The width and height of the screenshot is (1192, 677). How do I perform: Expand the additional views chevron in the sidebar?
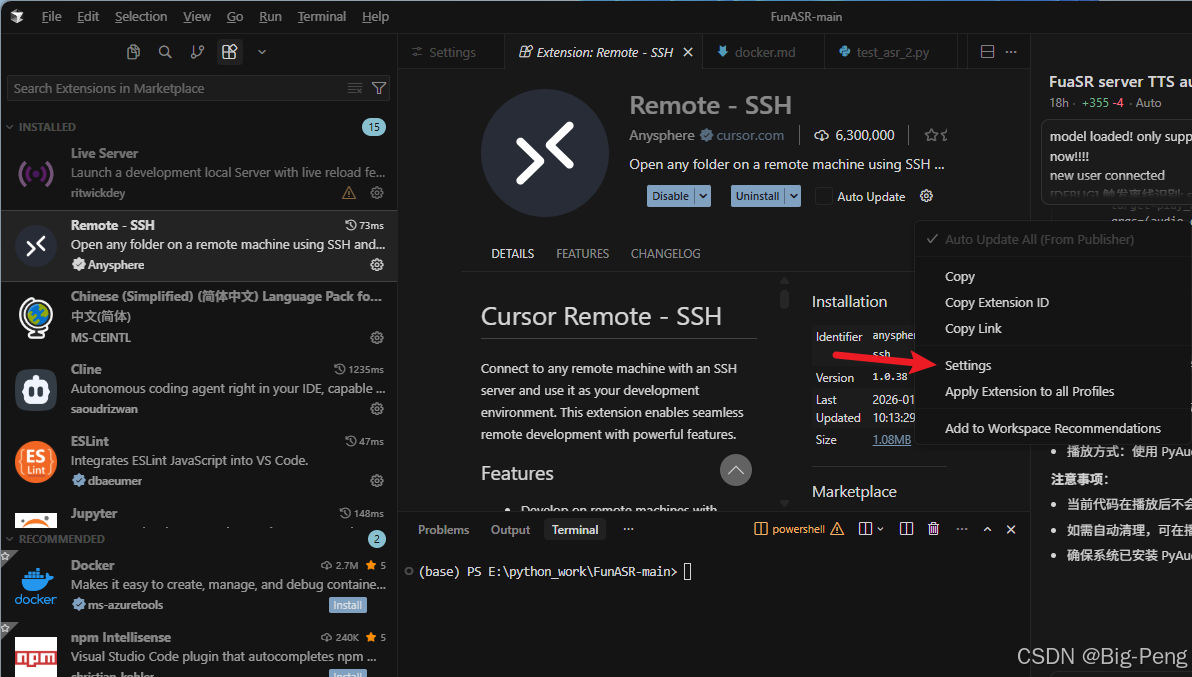[x=261, y=51]
